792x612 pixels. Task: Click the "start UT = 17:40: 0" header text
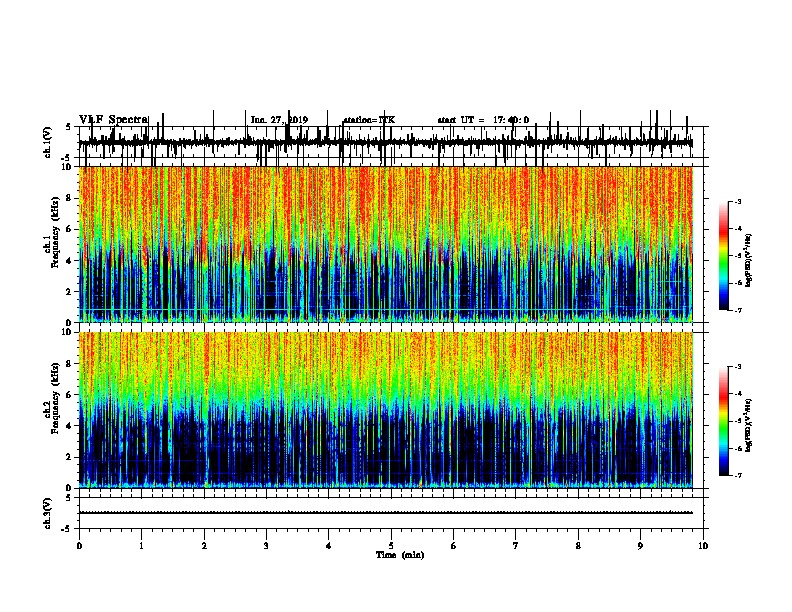(483, 120)
